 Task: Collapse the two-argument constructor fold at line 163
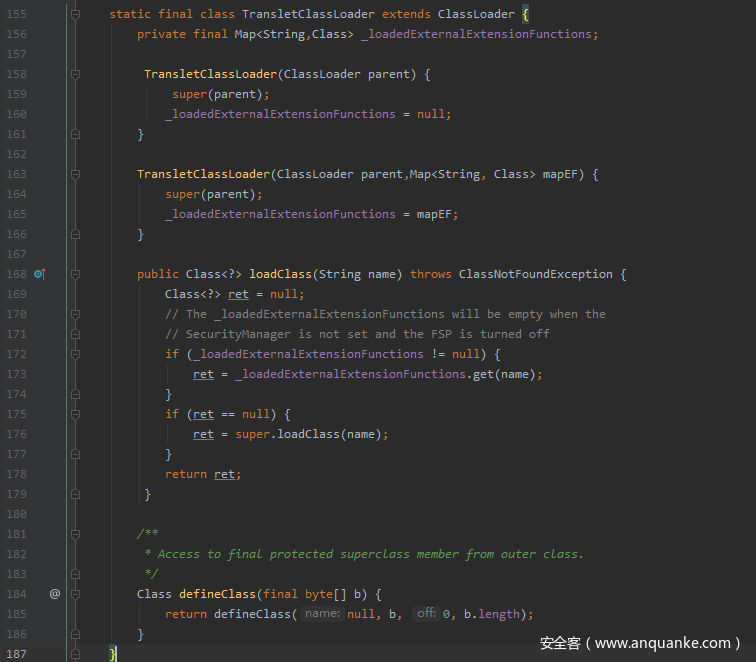point(76,174)
